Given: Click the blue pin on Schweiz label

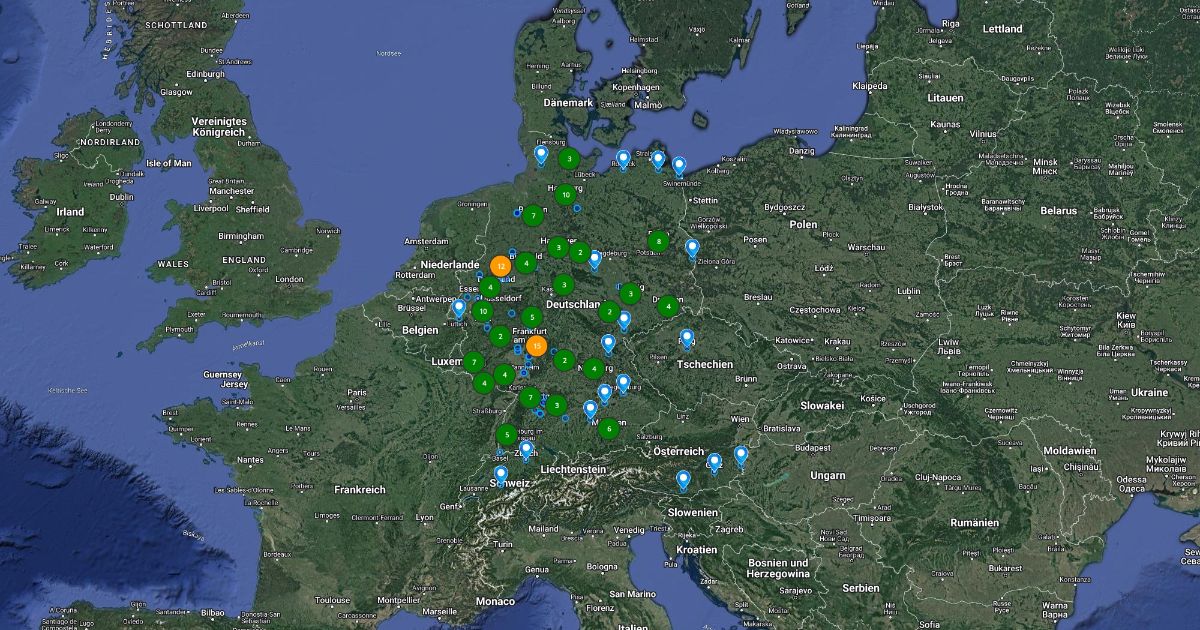Looking at the screenshot, I should pyautogui.click(x=501, y=474).
